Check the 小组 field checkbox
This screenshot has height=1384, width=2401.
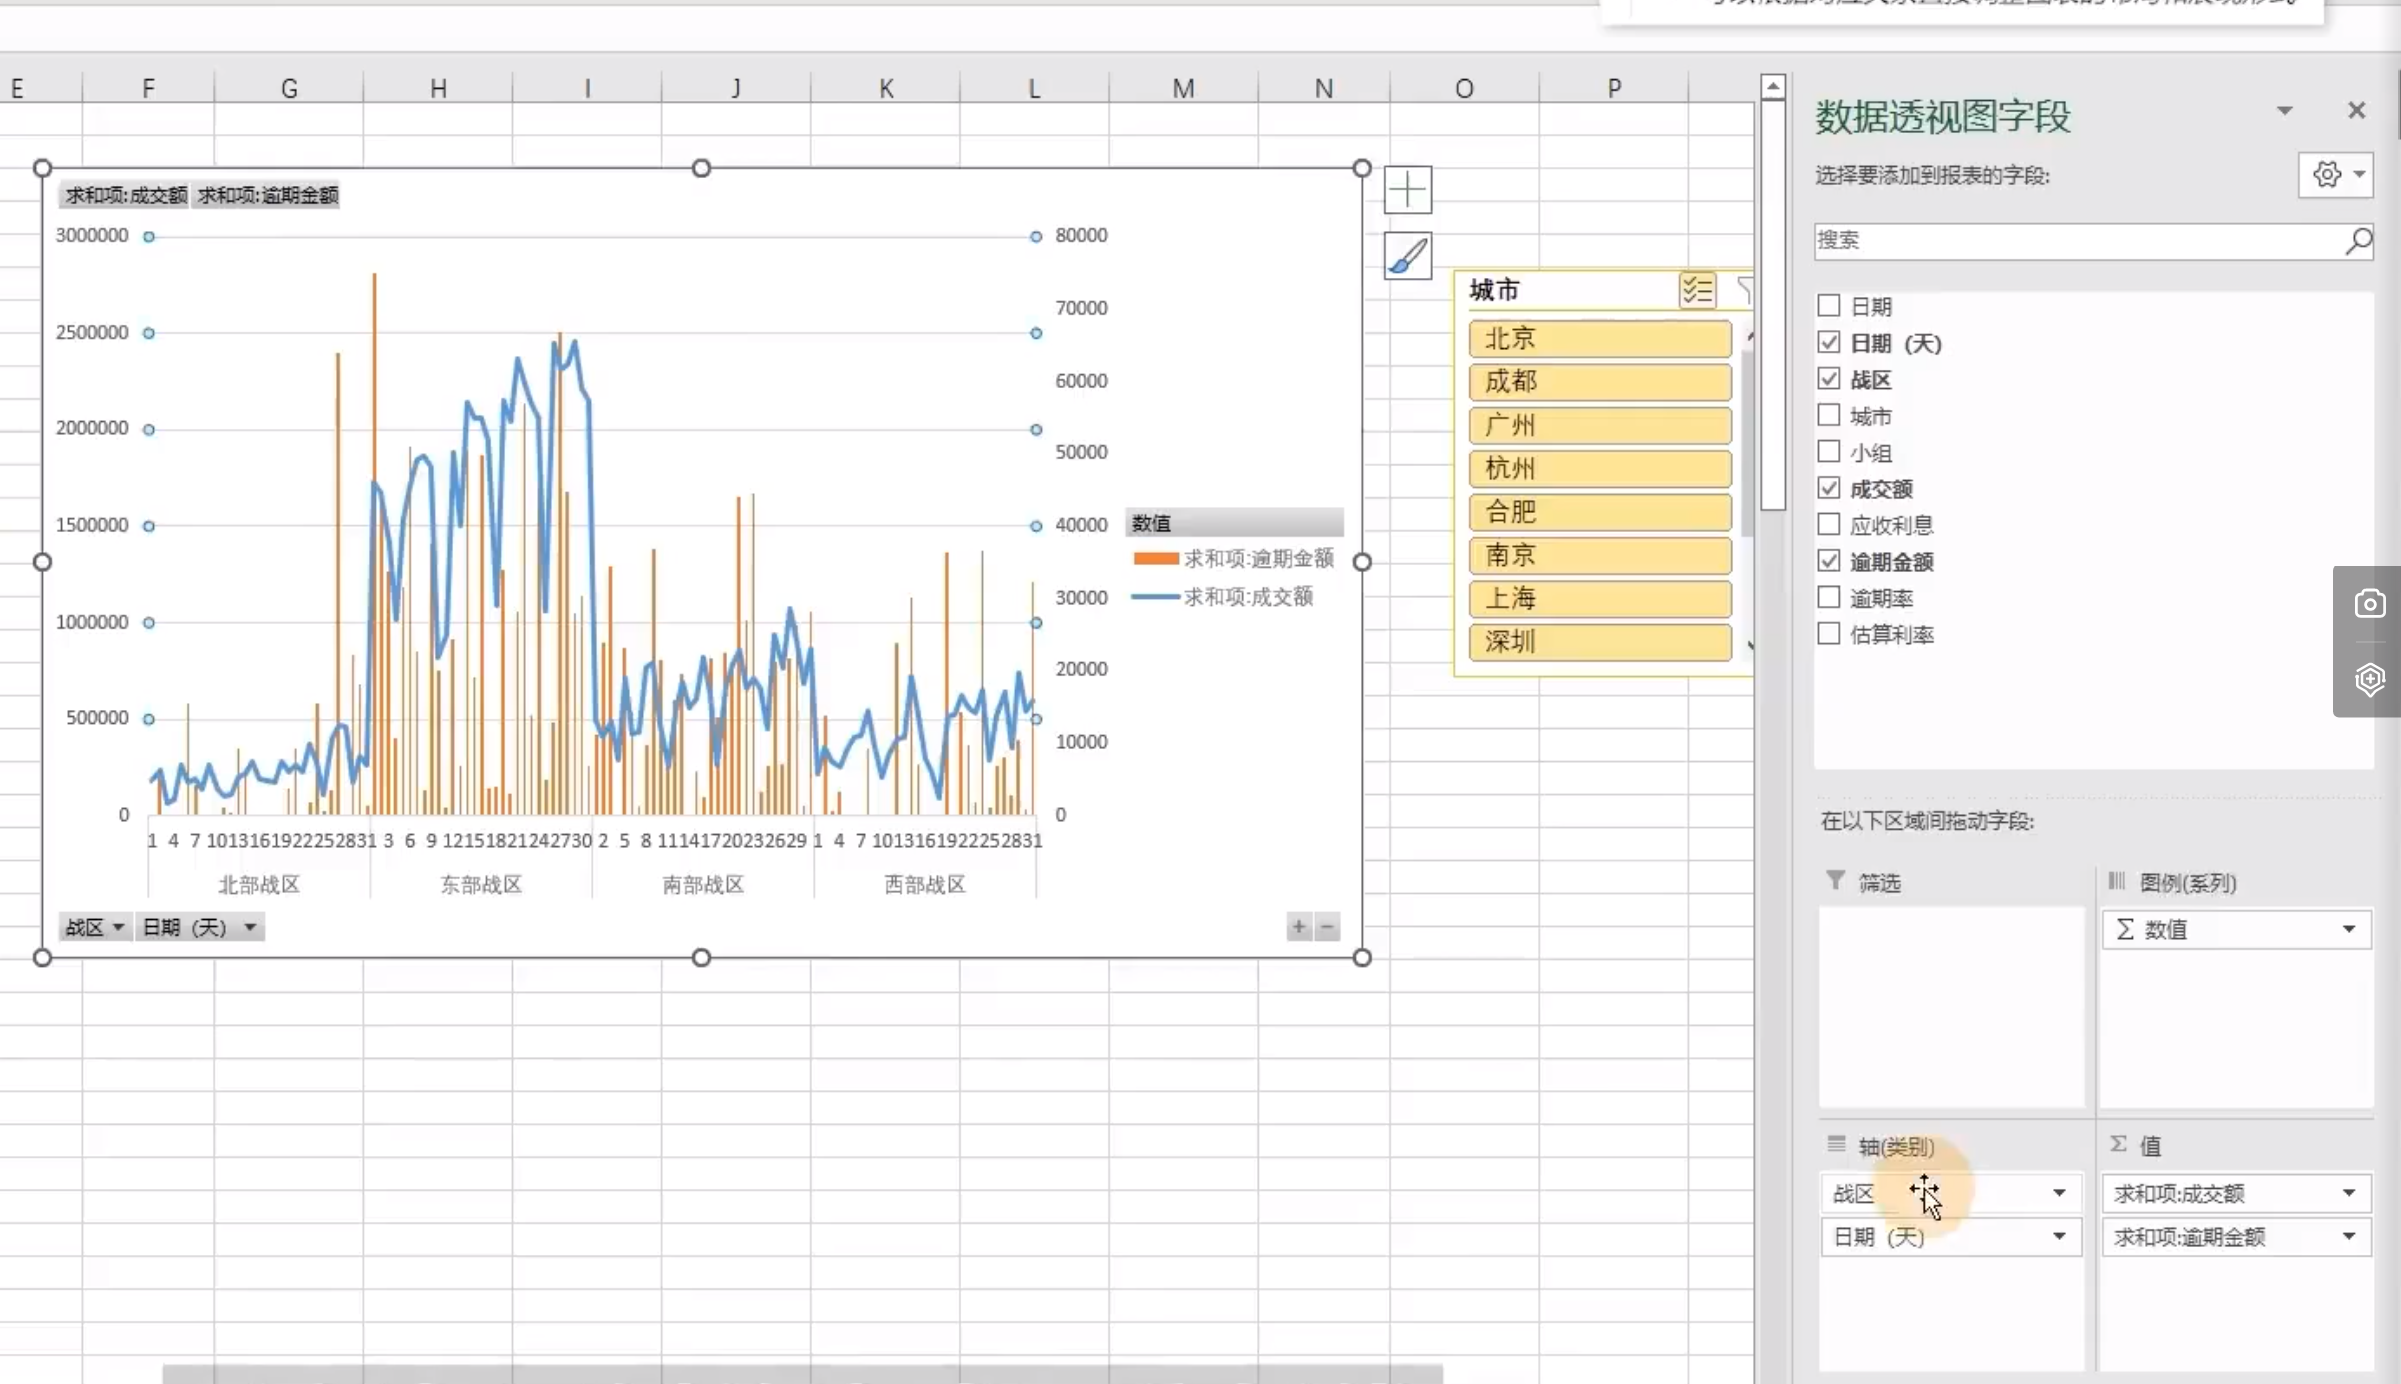1828,451
